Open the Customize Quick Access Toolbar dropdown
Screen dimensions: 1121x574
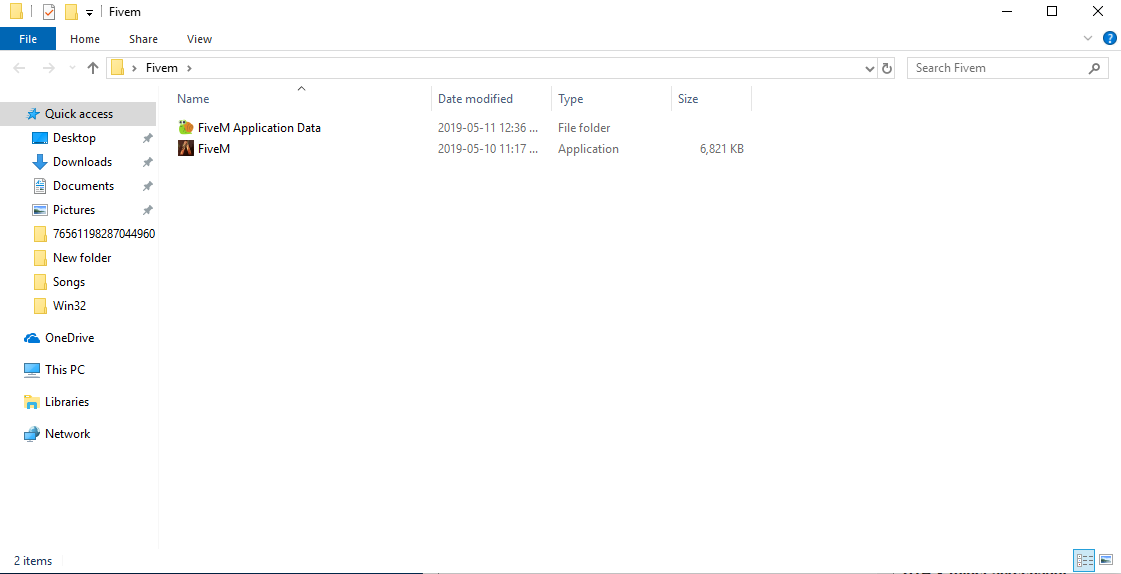click(89, 13)
